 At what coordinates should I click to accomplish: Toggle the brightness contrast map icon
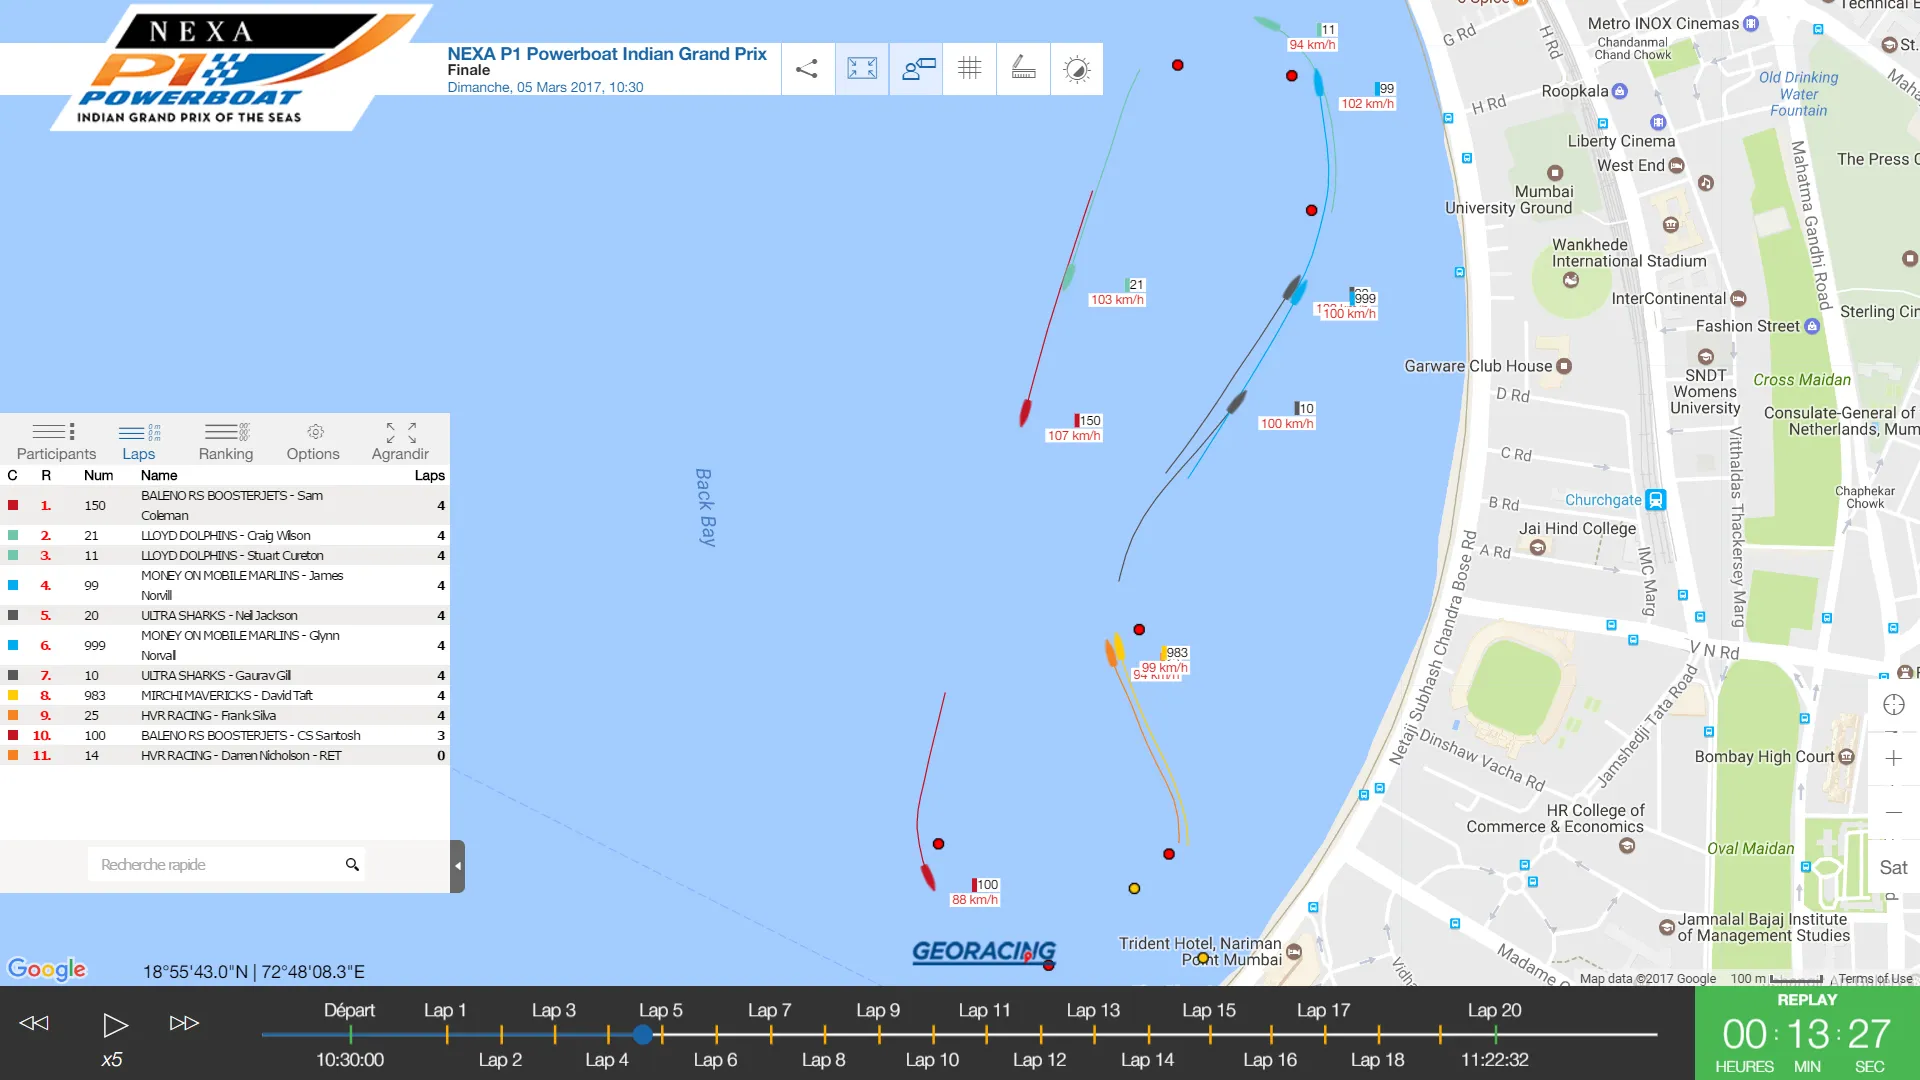pos(1077,69)
